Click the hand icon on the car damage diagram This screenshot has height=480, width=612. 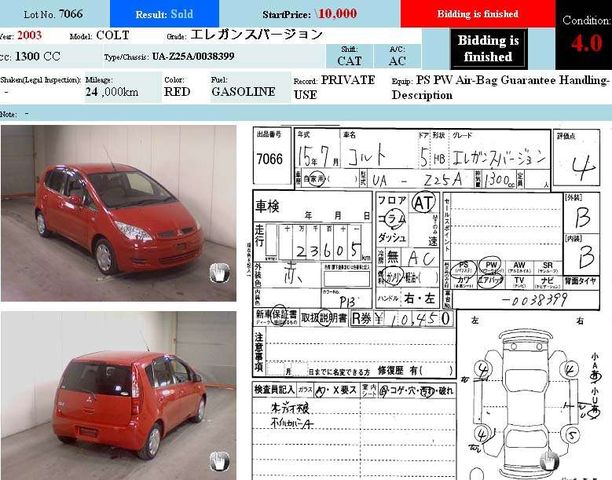tap(548, 460)
